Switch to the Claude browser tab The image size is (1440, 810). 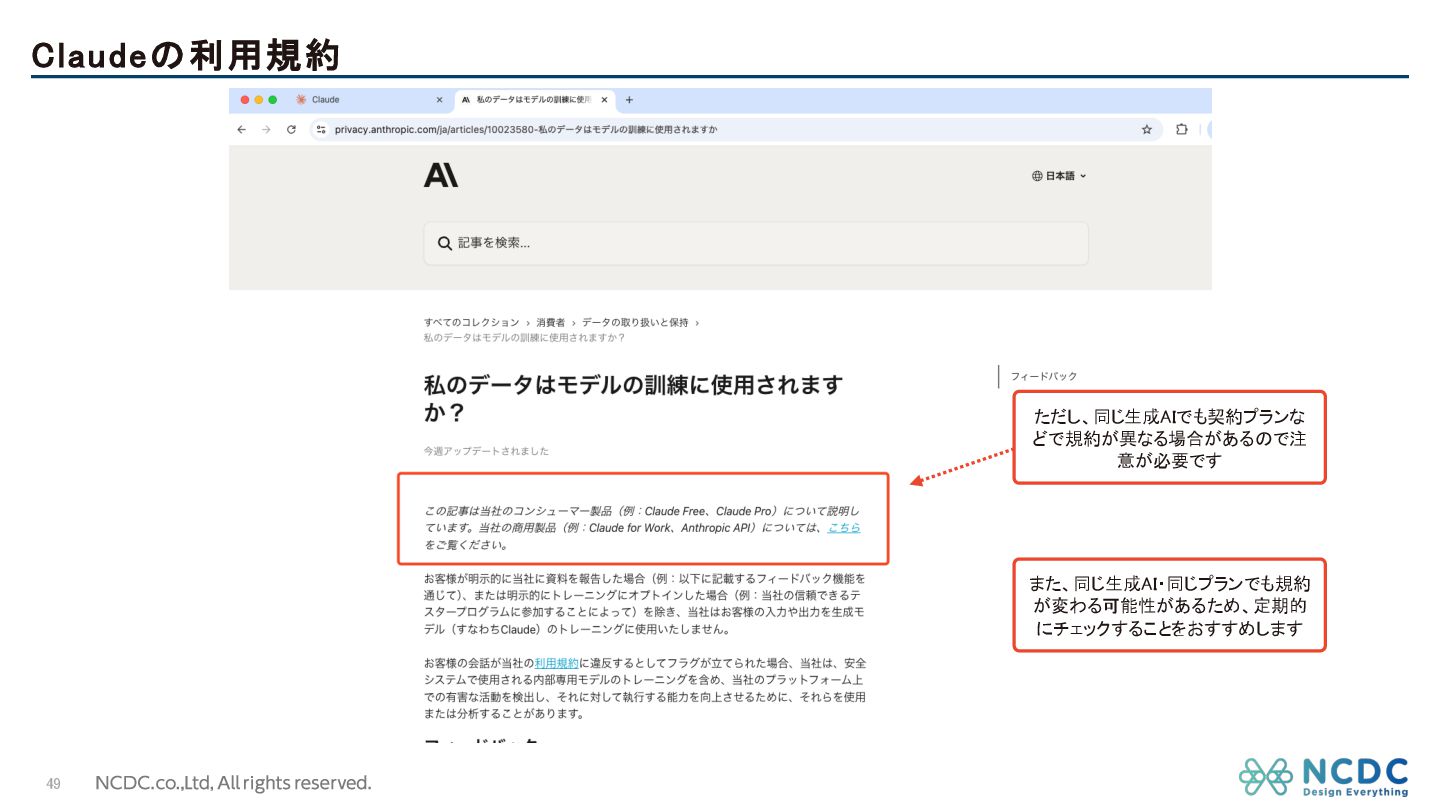pos(370,100)
